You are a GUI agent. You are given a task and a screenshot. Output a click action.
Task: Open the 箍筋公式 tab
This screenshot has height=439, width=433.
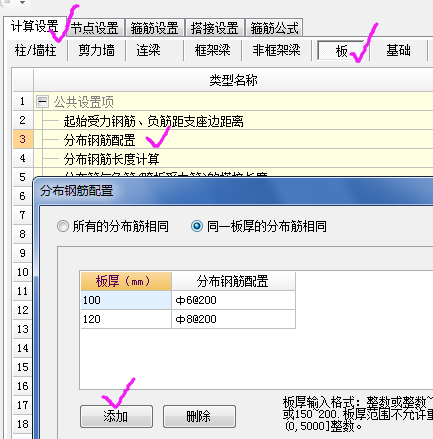tap(274, 28)
